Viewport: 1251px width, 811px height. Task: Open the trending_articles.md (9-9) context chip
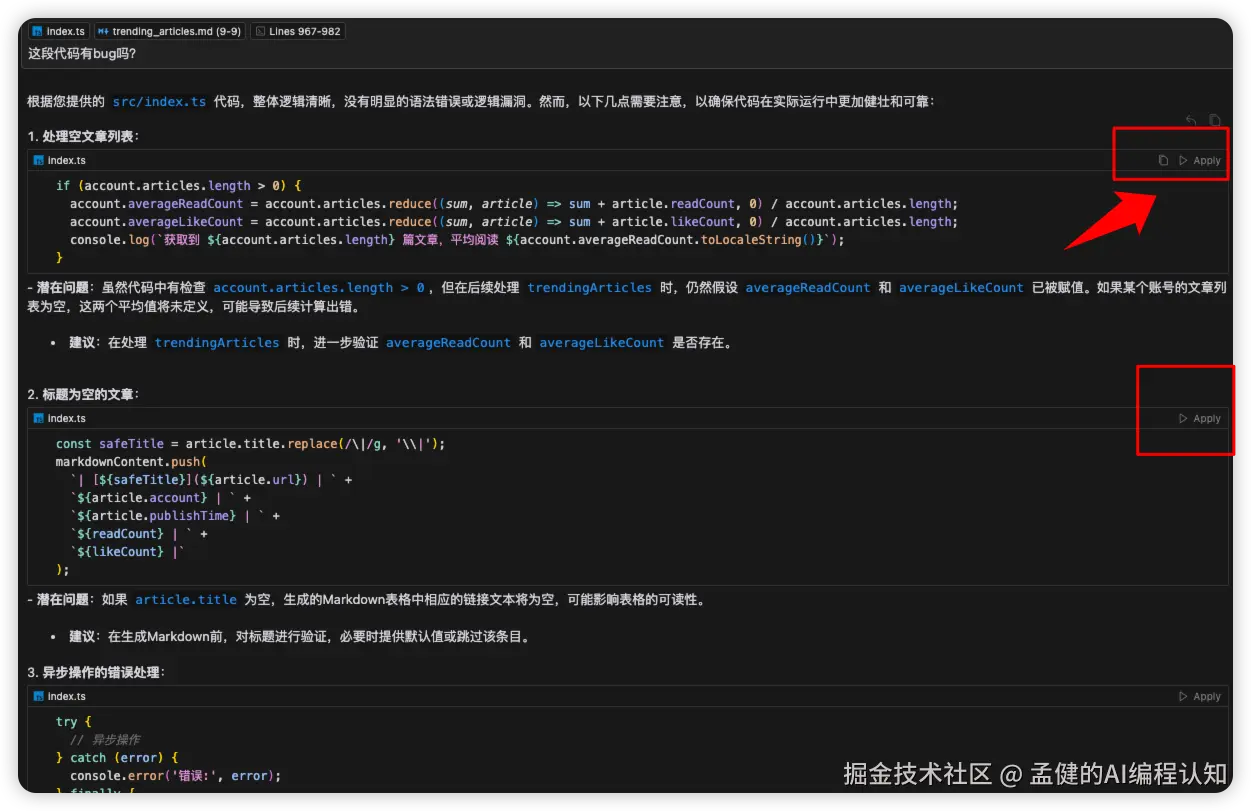[169, 31]
